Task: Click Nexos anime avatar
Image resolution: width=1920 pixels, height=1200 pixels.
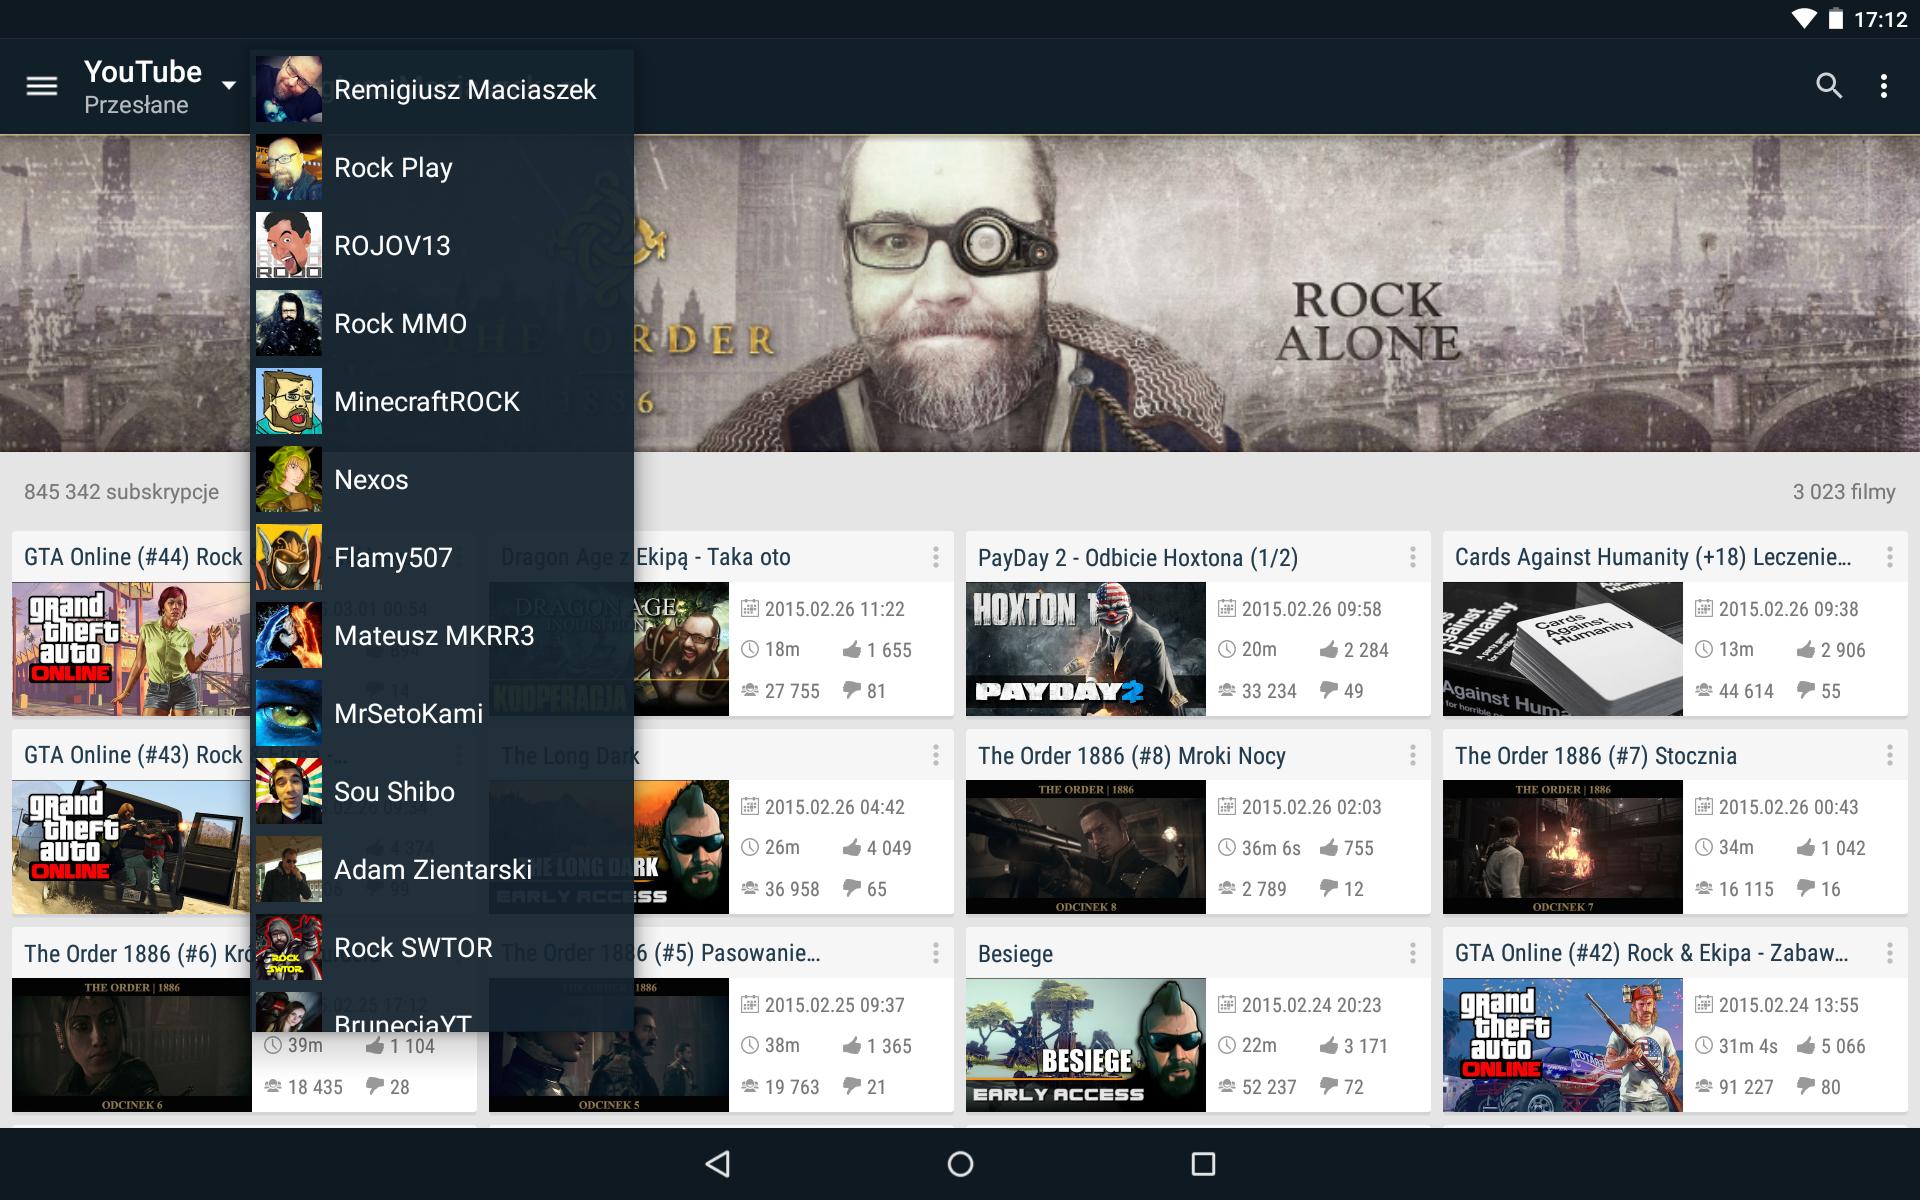Action: [x=289, y=480]
